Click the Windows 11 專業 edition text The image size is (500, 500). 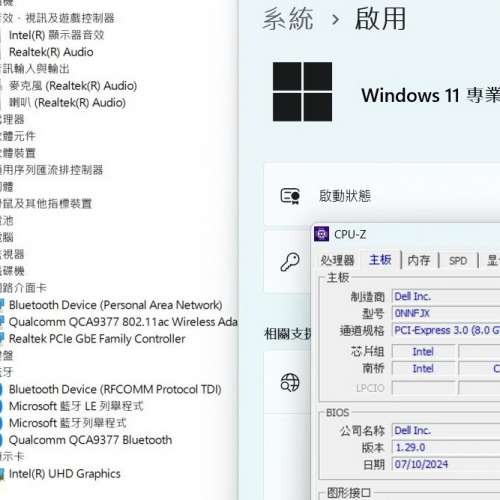click(431, 95)
